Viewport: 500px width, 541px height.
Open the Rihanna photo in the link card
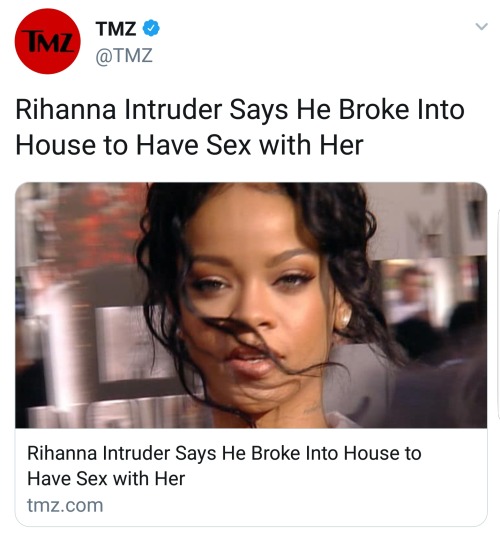(251, 305)
